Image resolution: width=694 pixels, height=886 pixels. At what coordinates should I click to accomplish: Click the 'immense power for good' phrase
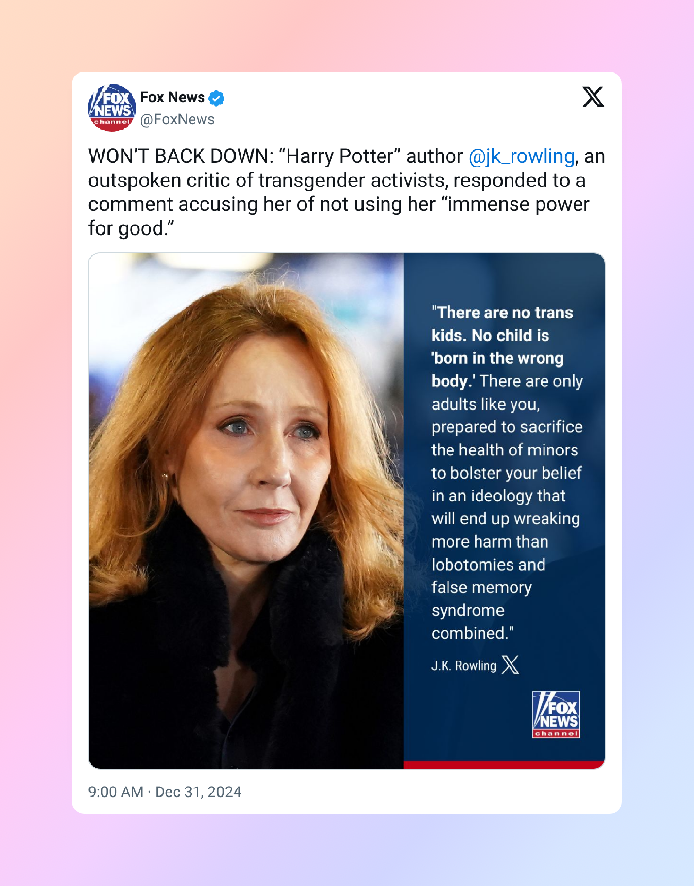coord(339,216)
